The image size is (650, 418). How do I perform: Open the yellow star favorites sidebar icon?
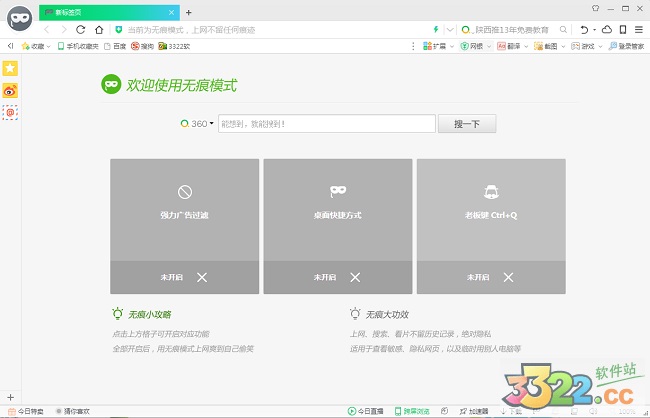[x=10, y=68]
